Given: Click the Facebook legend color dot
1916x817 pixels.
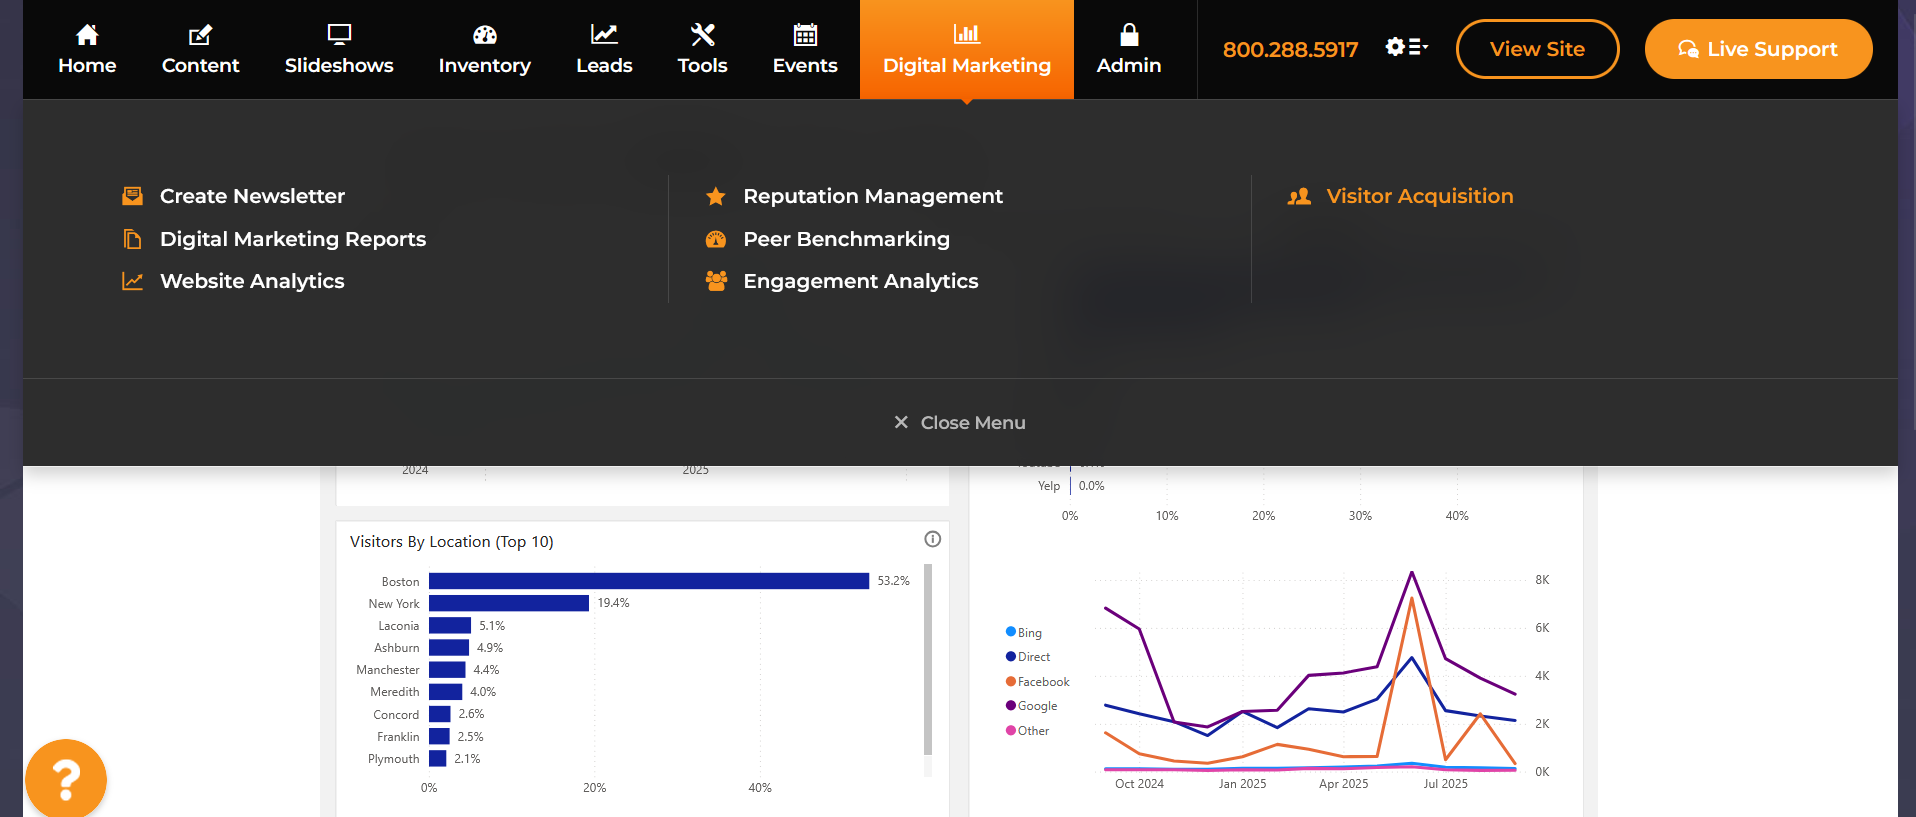Looking at the screenshot, I should pos(1011,681).
